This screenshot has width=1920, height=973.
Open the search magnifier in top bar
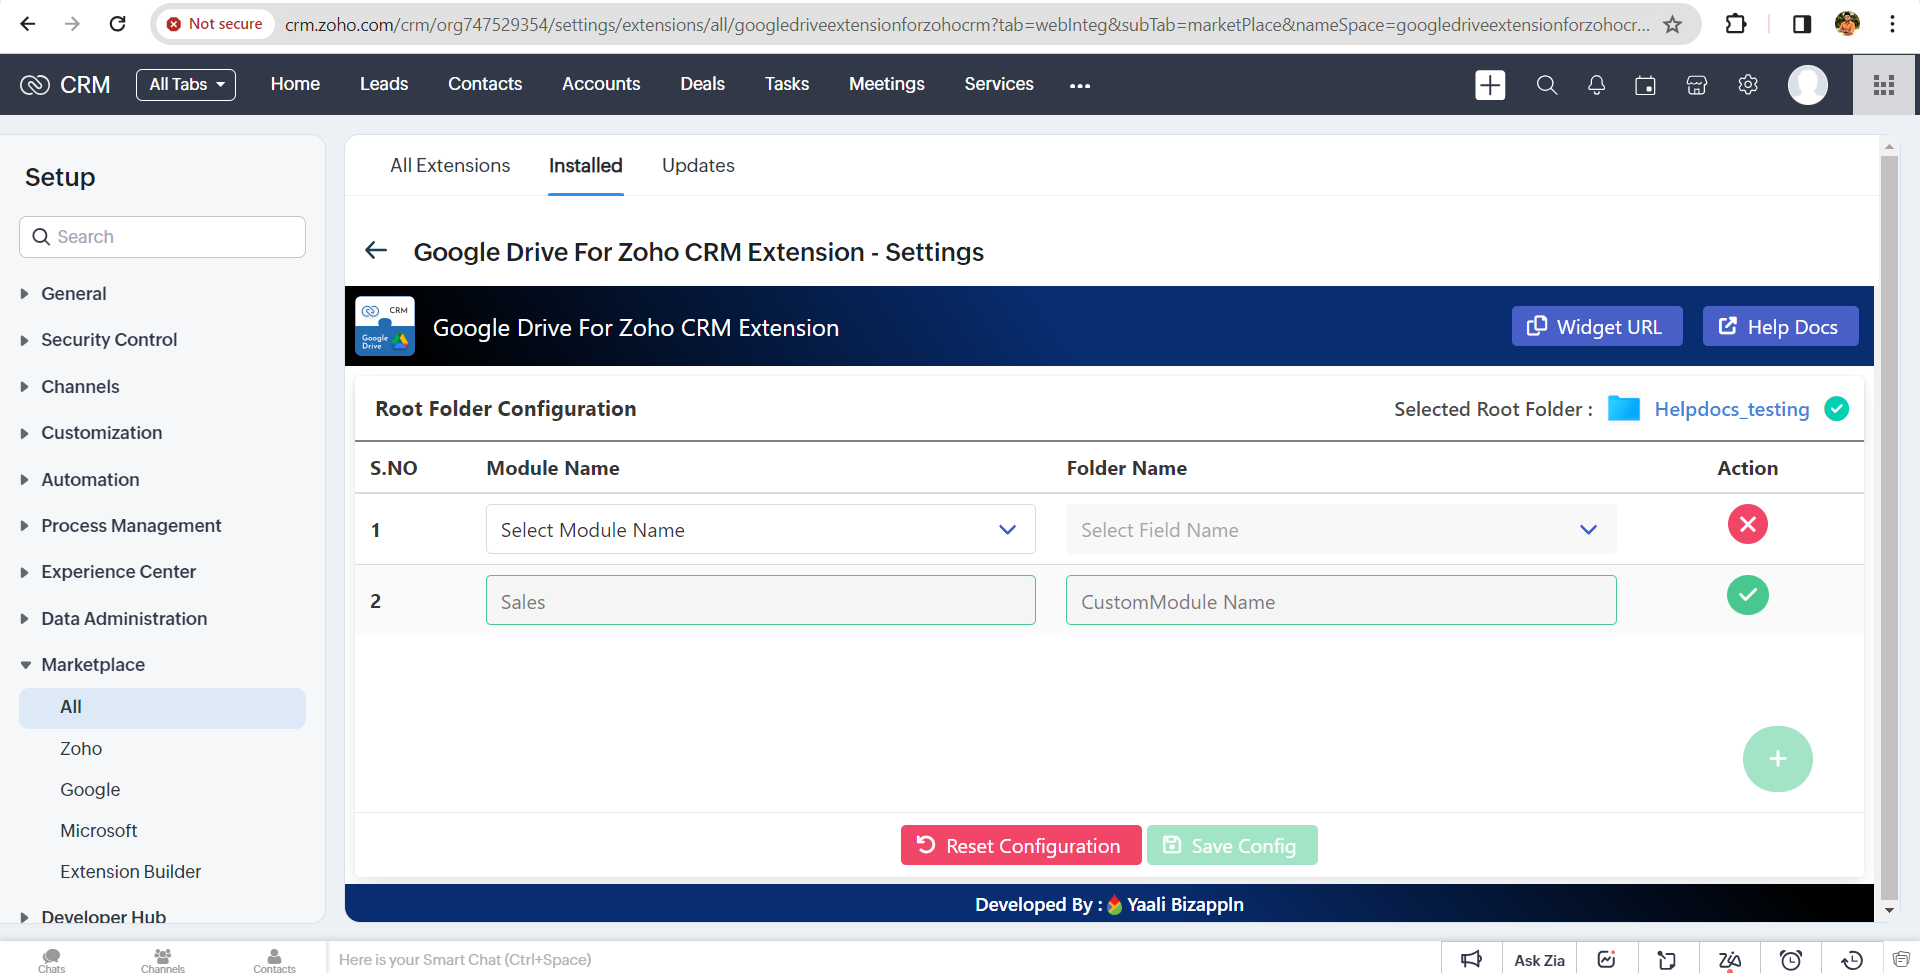tap(1546, 85)
